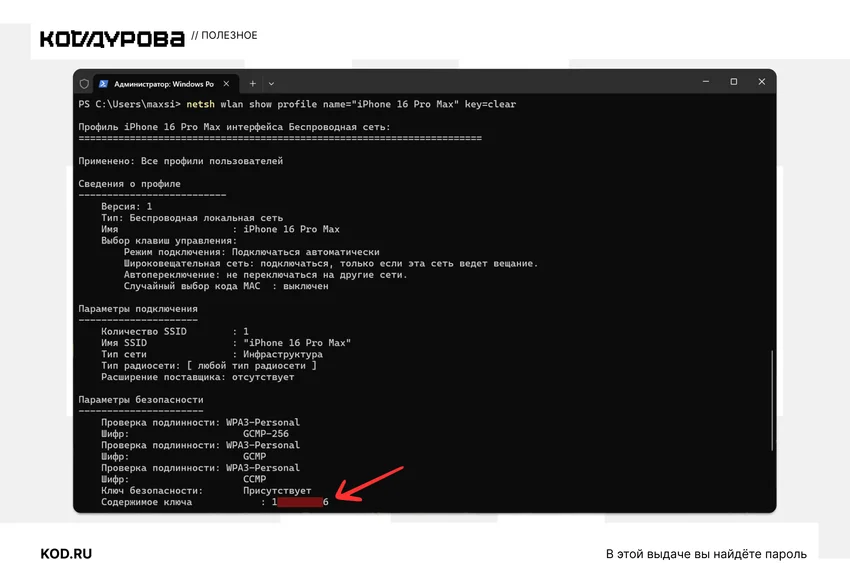Select the Администратор: Windows PowerShell tab

[x=165, y=84]
